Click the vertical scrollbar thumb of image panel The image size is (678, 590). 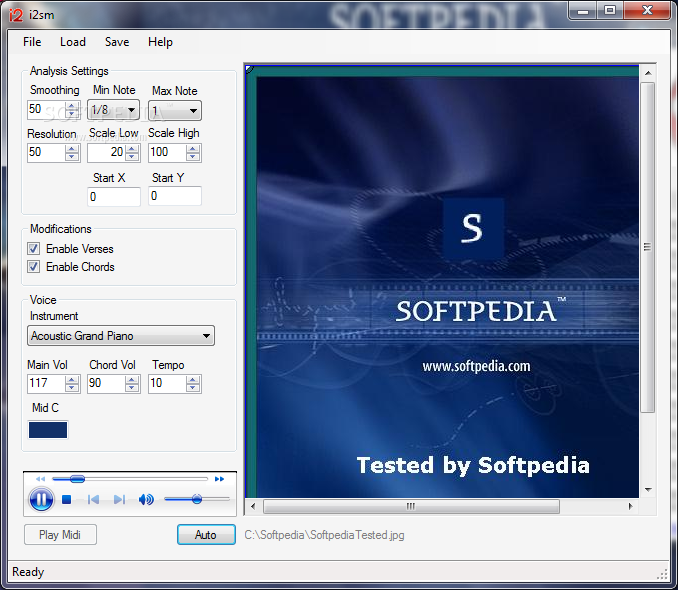pyautogui.click(x=647, y=247)
